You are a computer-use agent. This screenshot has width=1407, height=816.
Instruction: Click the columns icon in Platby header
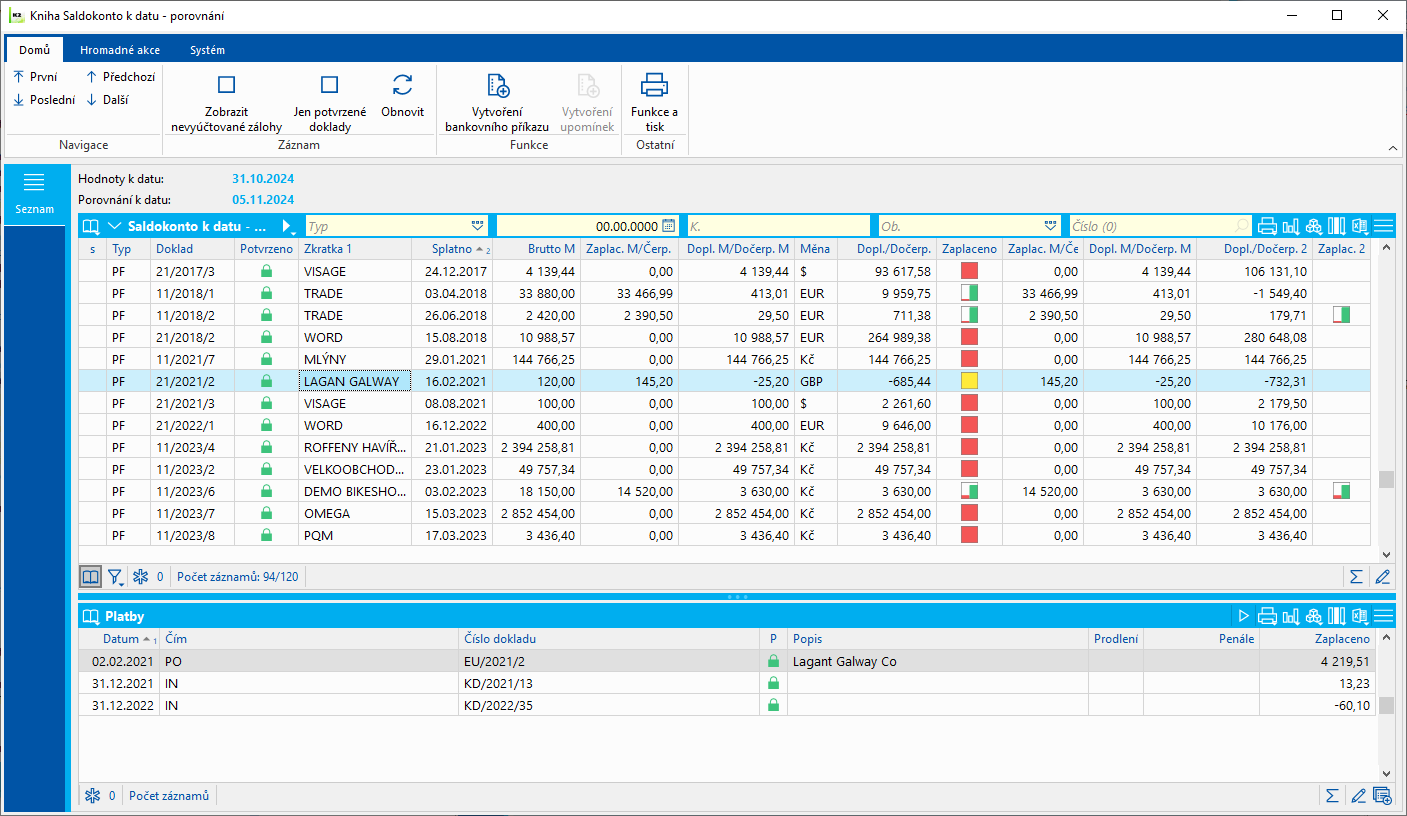(x=1337, y=616)
